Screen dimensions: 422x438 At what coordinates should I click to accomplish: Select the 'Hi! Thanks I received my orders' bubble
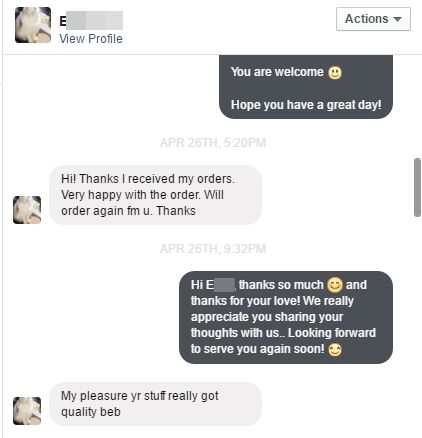(155, 195)
